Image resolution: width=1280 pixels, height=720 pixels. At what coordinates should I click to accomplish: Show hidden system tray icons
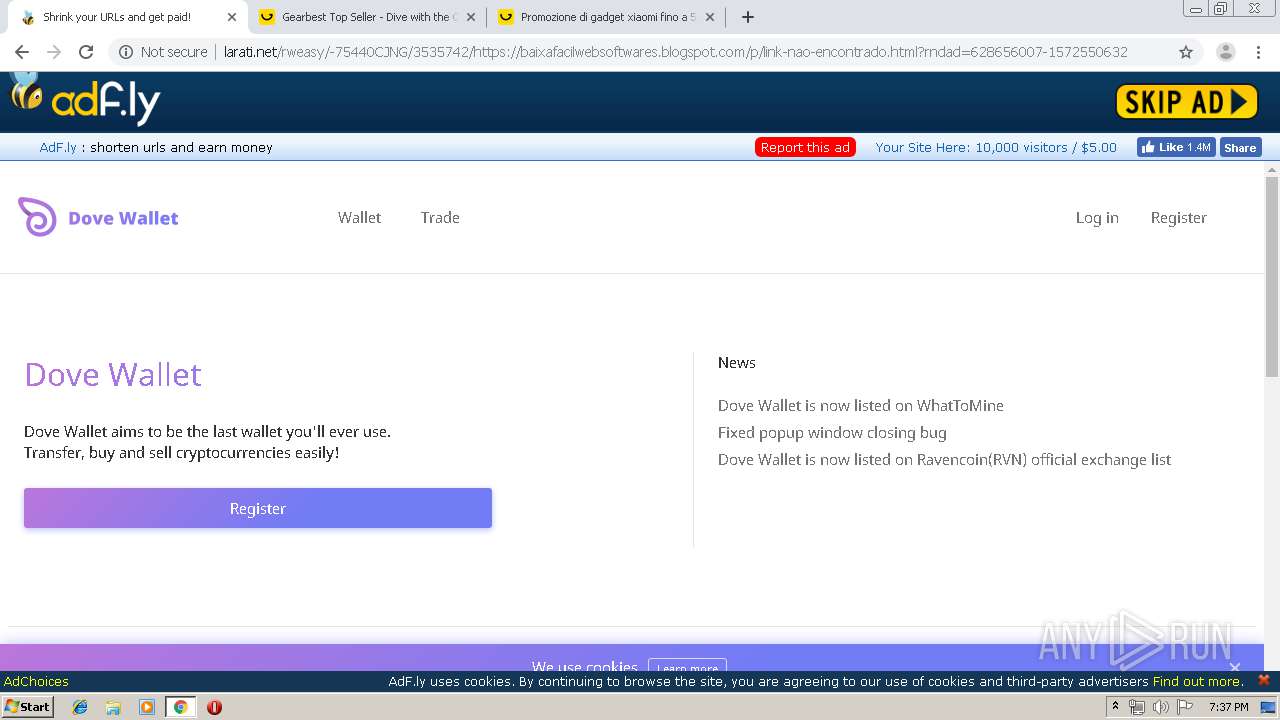(1115, 707)
